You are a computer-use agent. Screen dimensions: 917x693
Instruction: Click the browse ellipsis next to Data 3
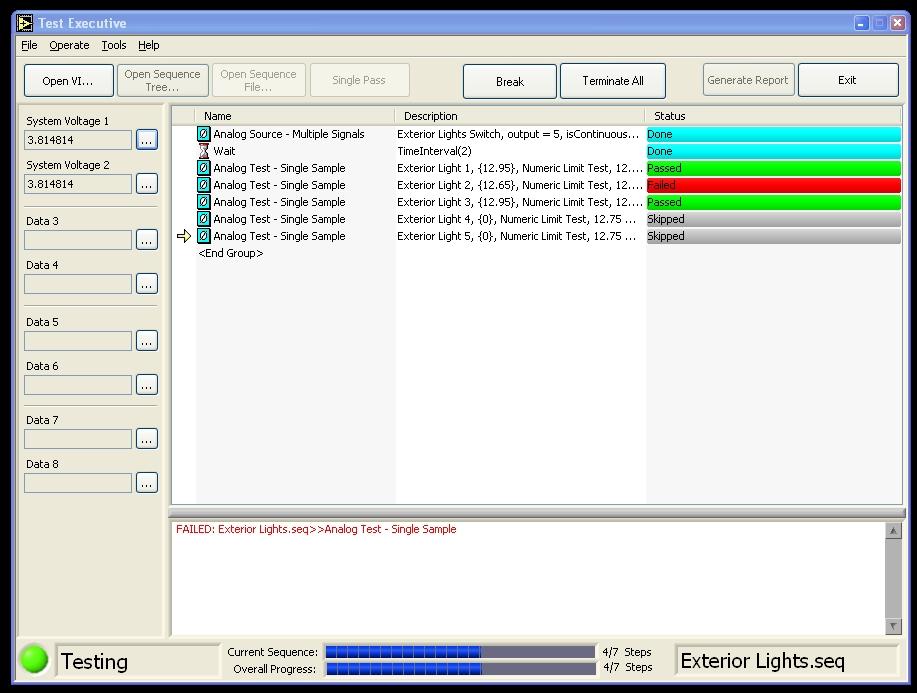click(x=146, y=239)
